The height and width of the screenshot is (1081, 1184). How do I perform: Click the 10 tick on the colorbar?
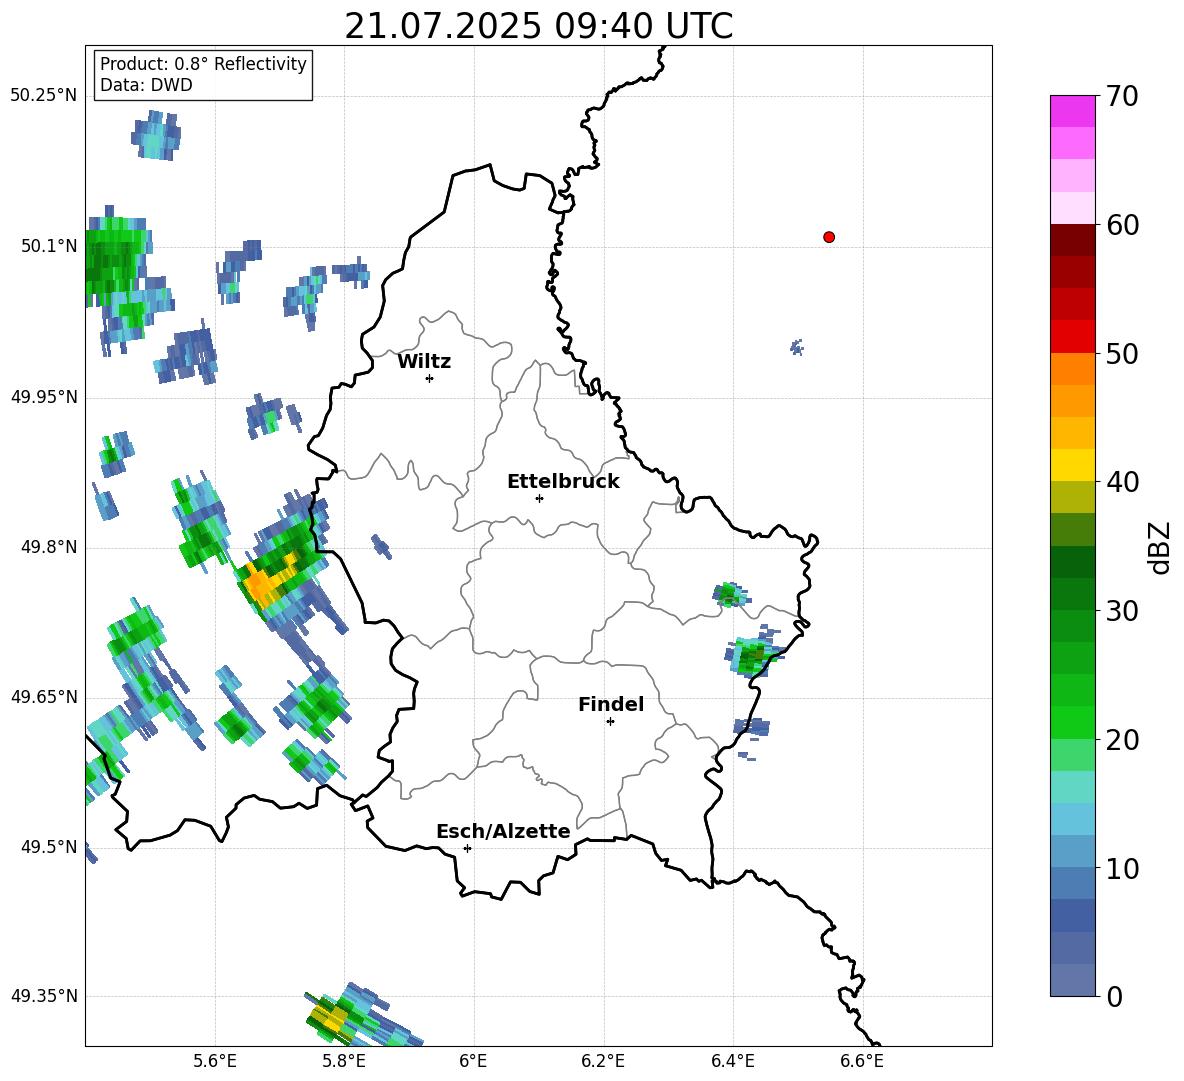click(1122, 868)
